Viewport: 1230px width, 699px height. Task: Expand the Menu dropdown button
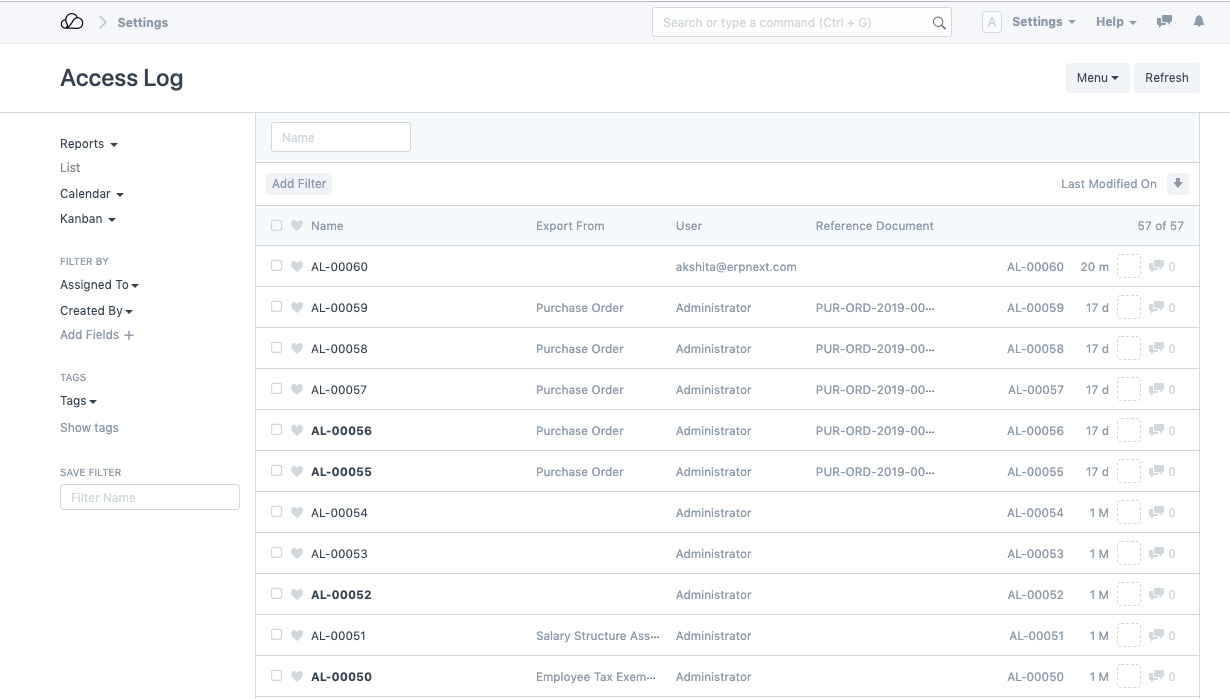tap(1097, 78)
